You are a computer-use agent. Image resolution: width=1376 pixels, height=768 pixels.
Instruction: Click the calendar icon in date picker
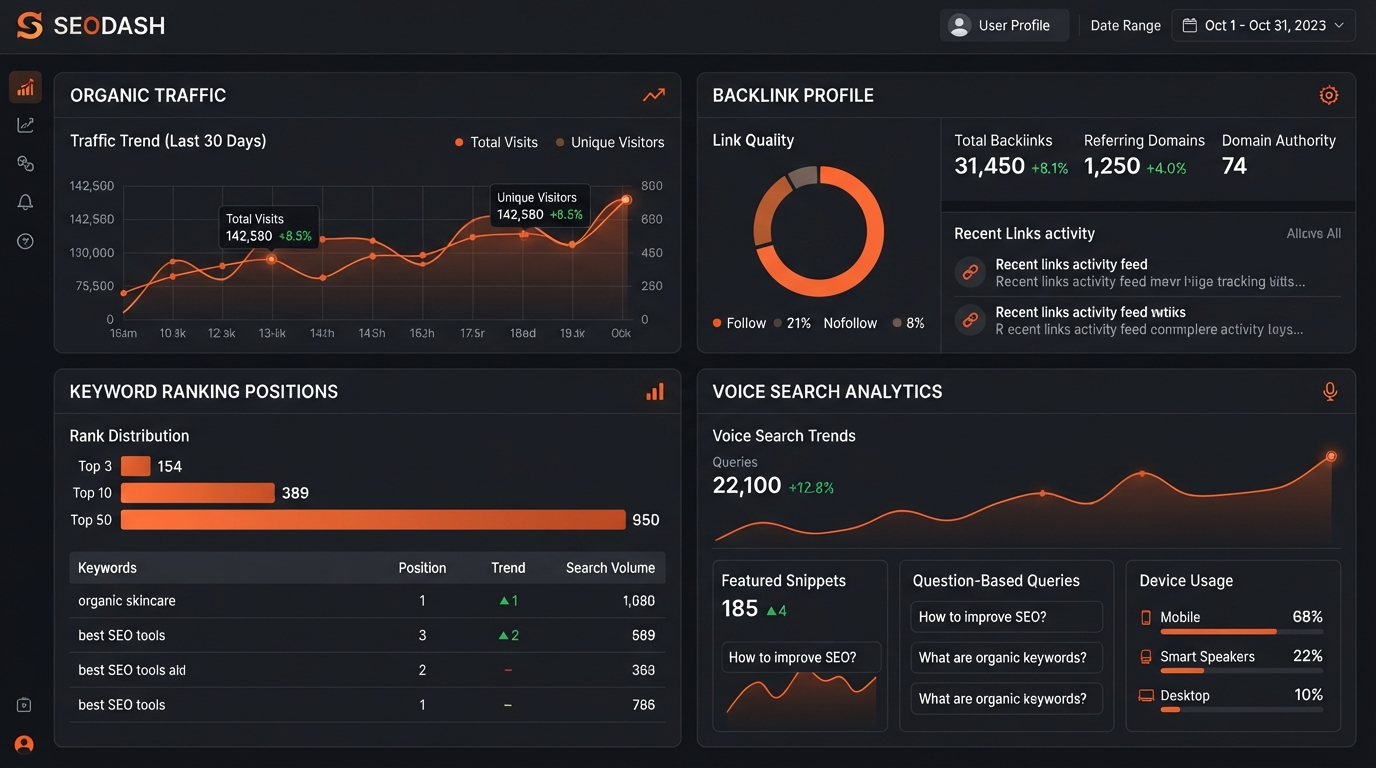(1189, 26)
